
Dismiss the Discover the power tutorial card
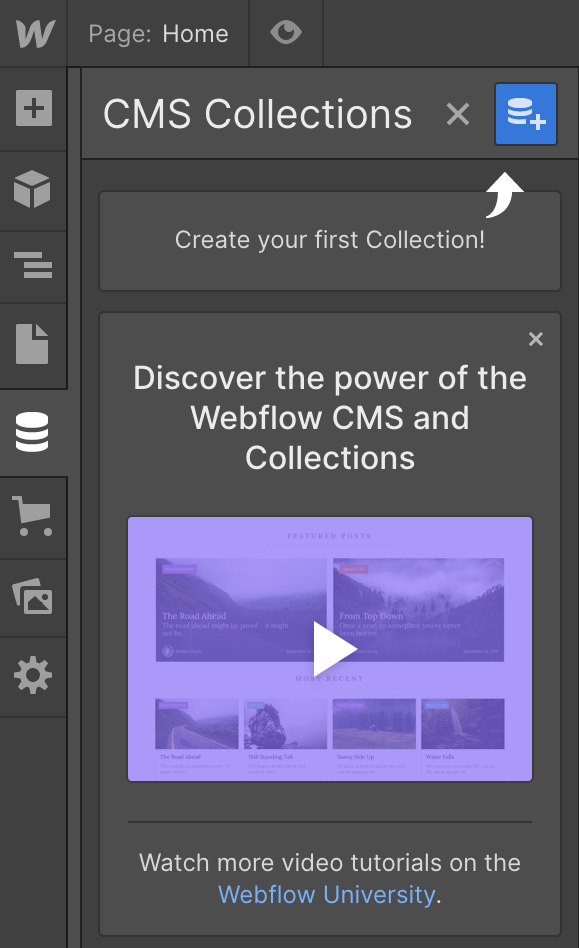(x=536, y=339)
